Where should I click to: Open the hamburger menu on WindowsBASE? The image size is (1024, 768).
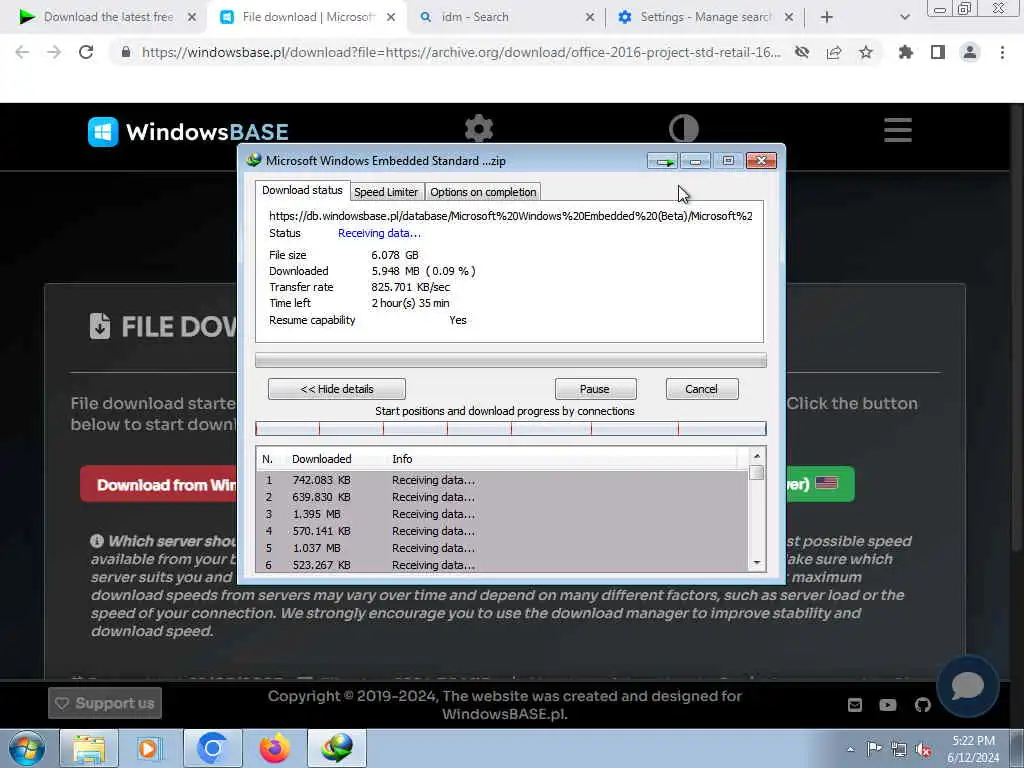click(x=898, y=130)
